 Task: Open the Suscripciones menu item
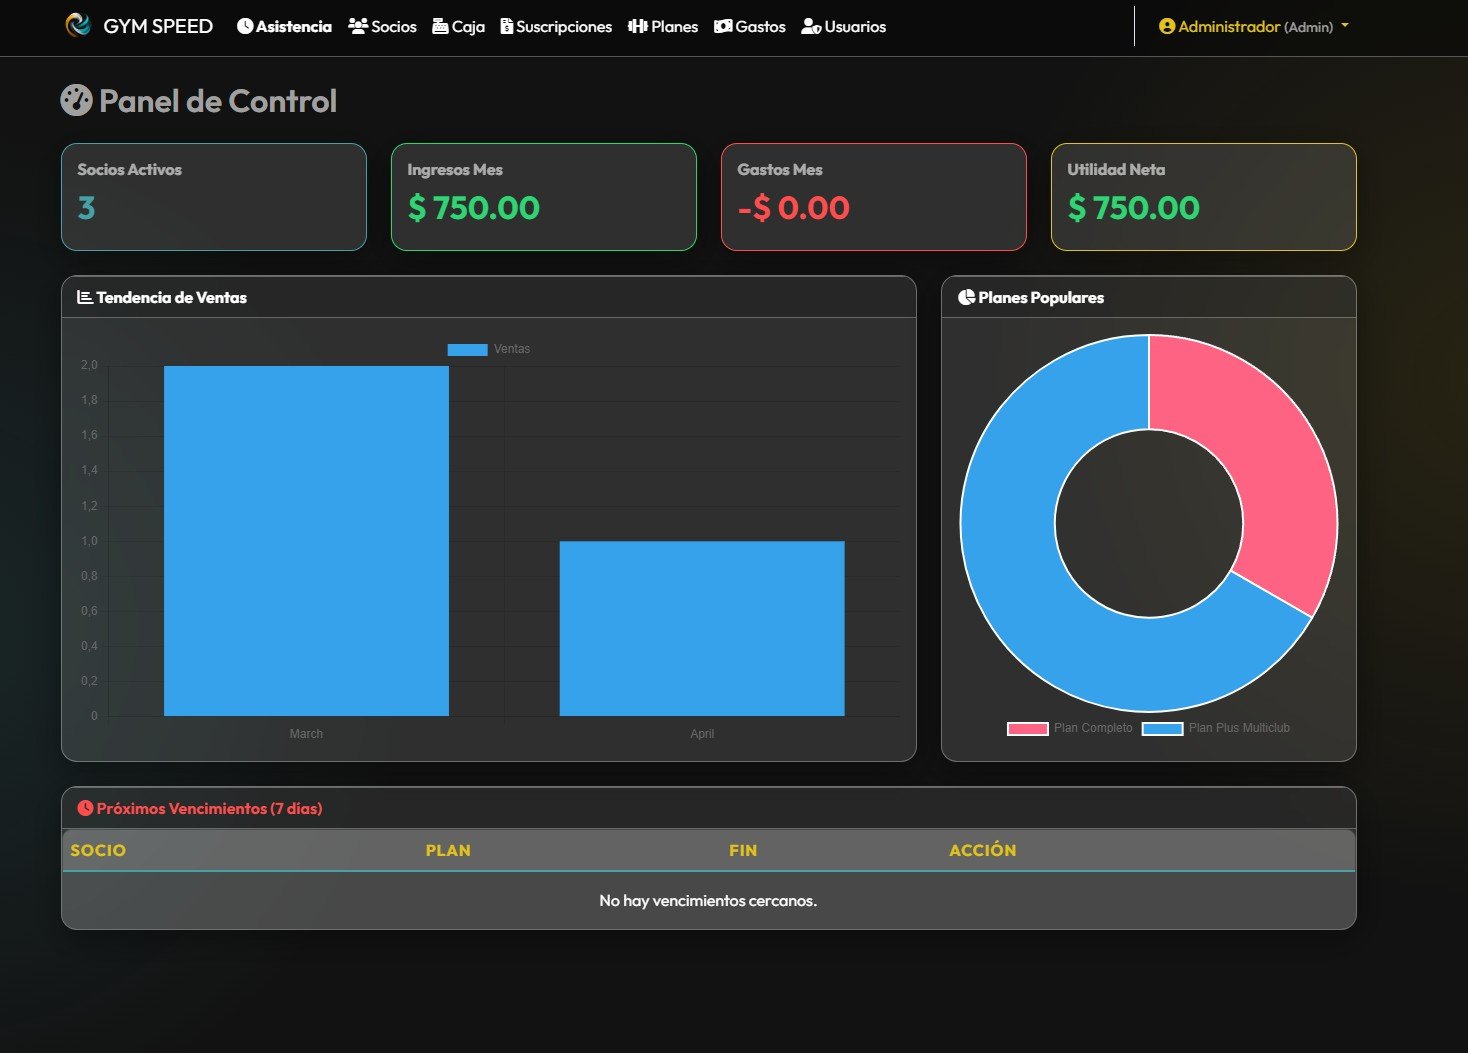coord(564,27)
